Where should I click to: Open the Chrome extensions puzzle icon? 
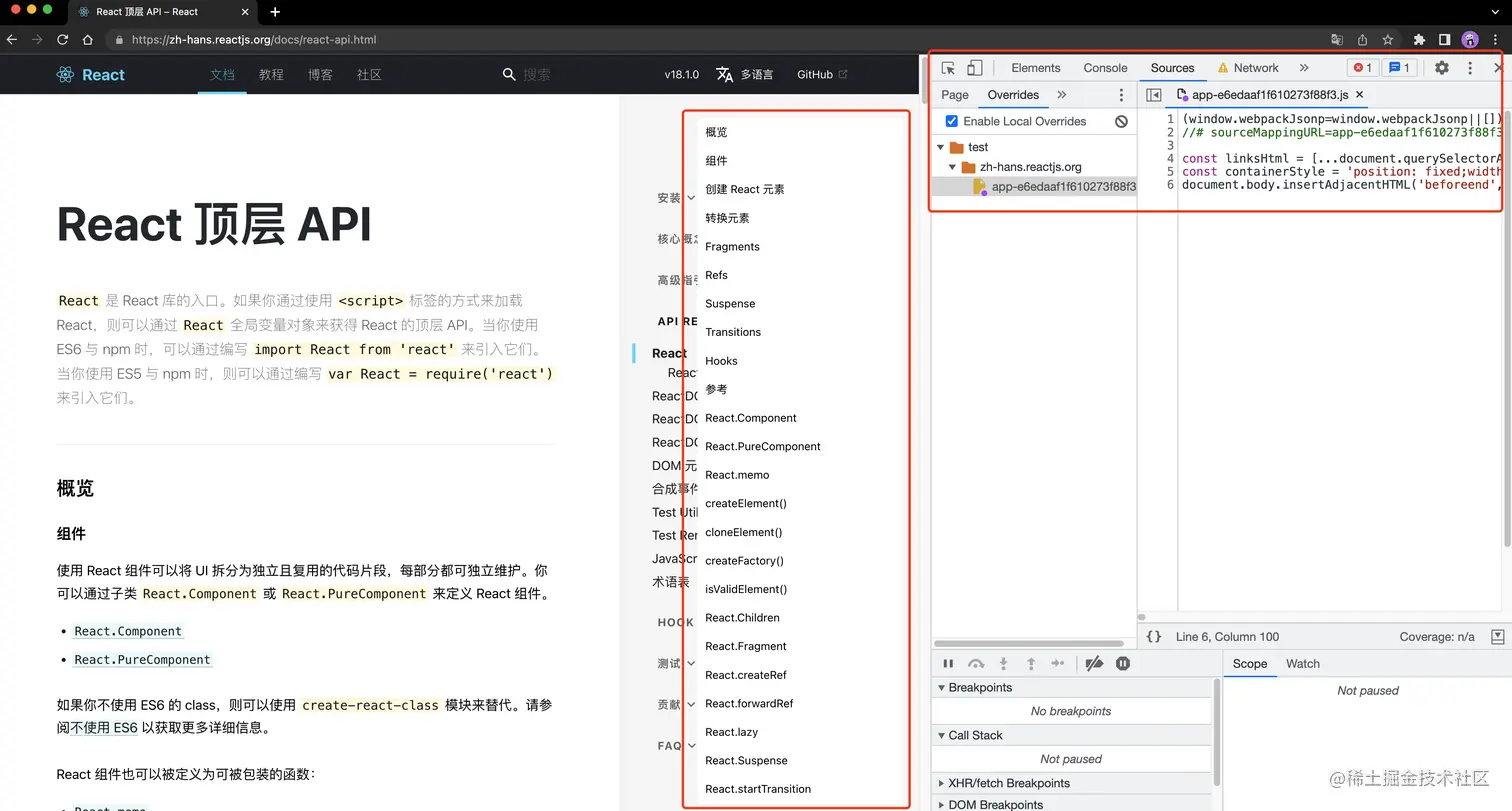pos(1419,40)
